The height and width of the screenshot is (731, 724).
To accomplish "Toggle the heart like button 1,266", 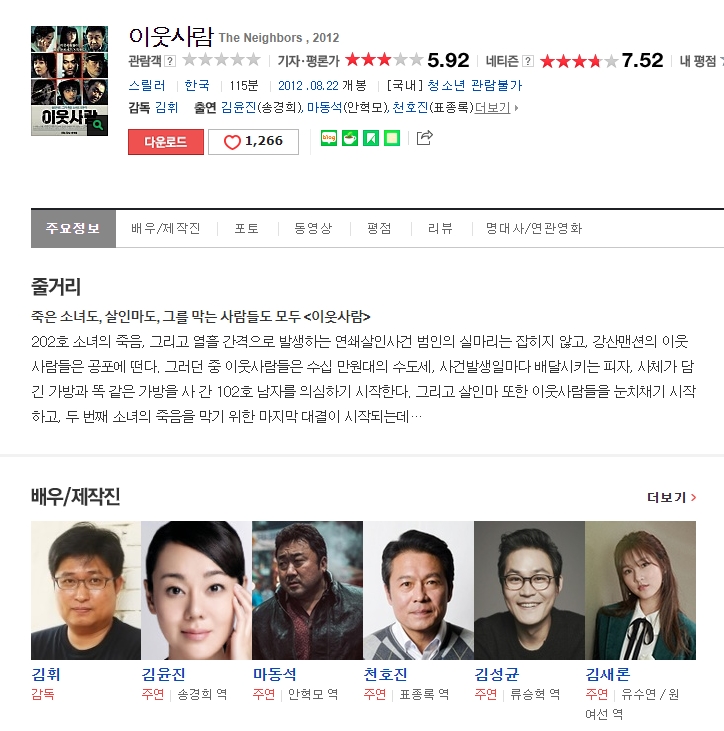I will pos(253,142).
